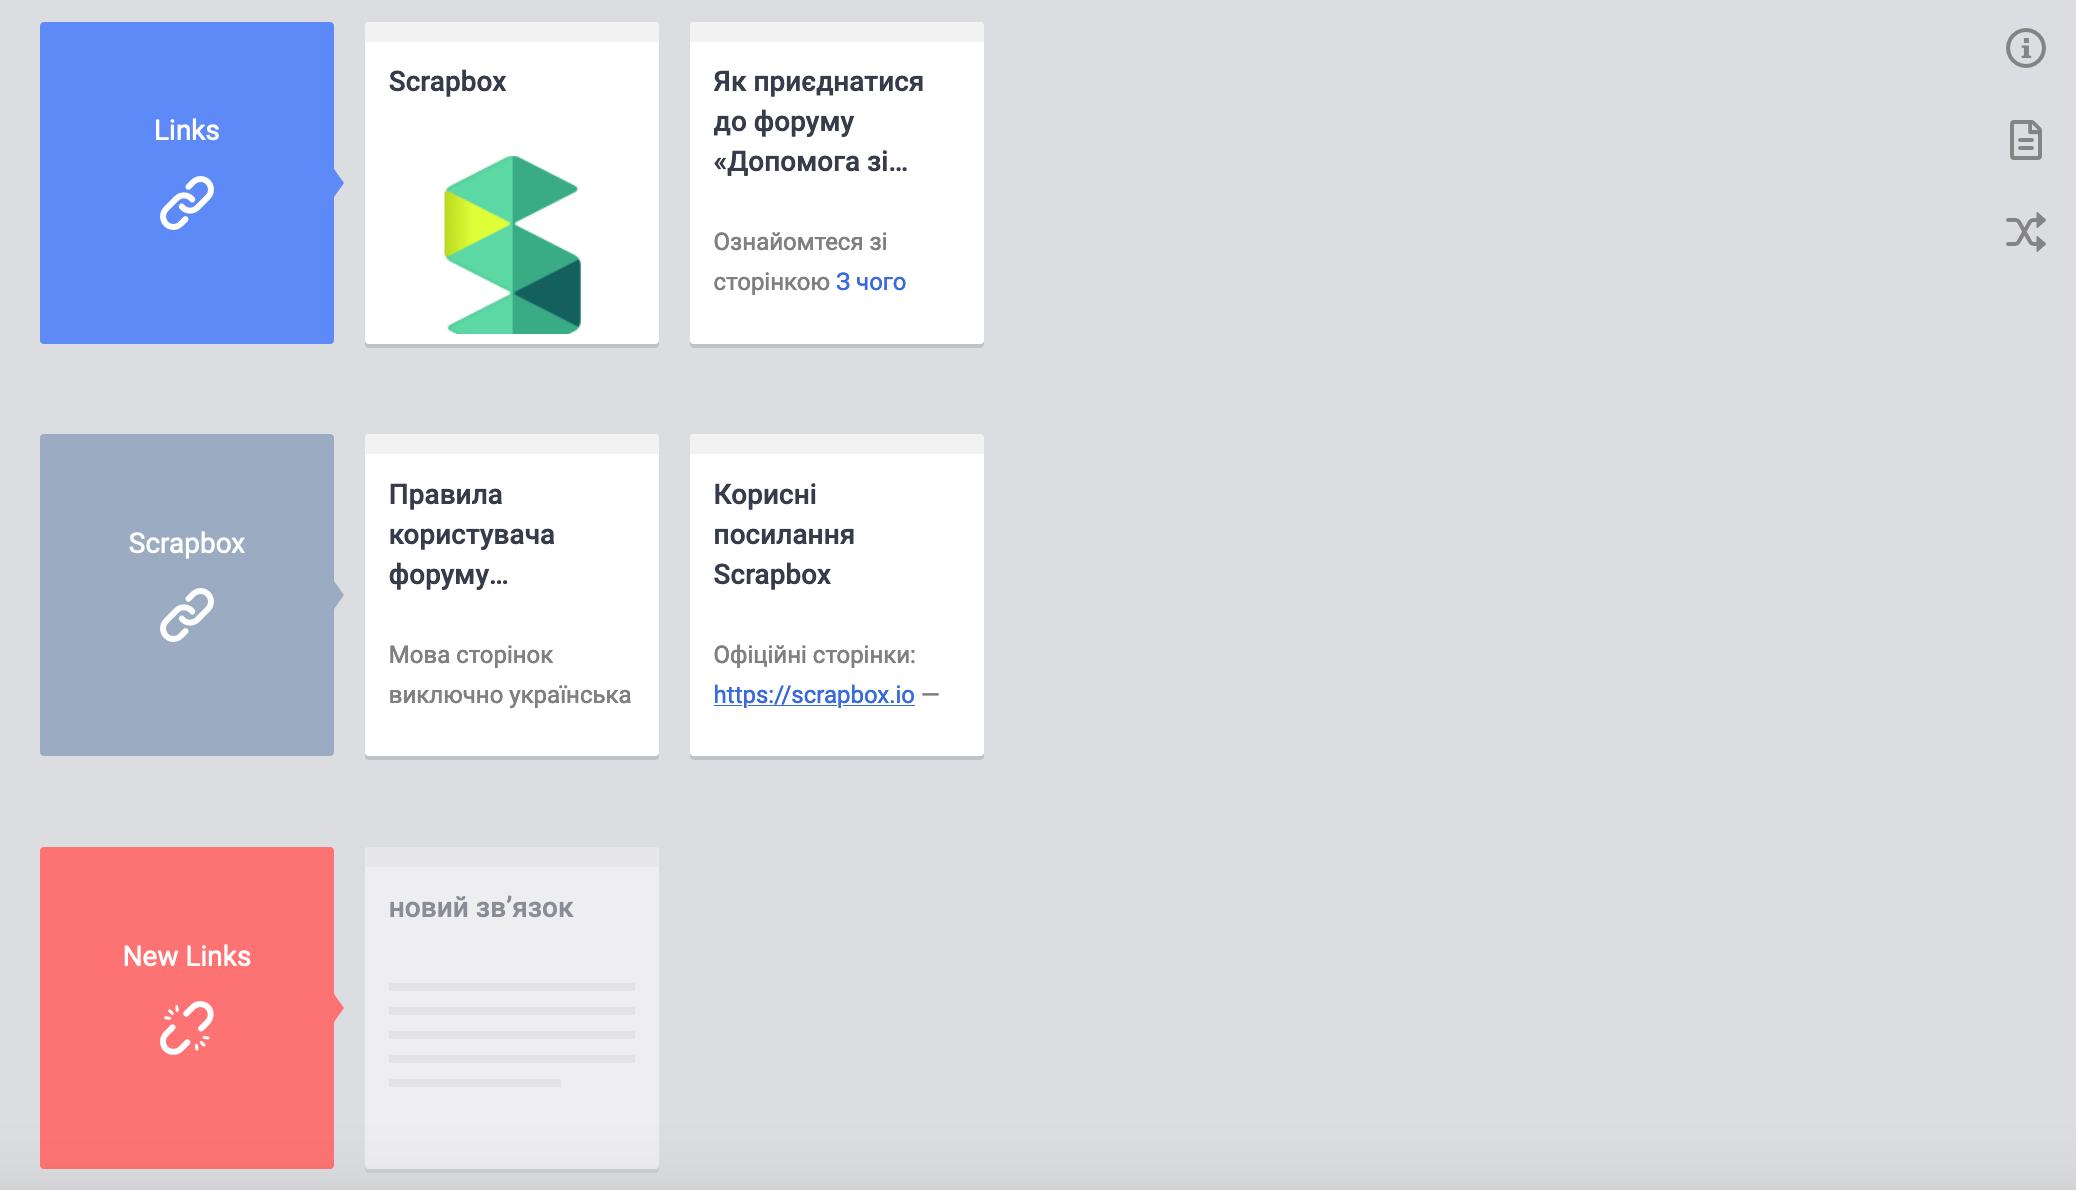Click chain icon in blue Links tile
This screenshot has width=2076, height=1190.
pos(187,203)
